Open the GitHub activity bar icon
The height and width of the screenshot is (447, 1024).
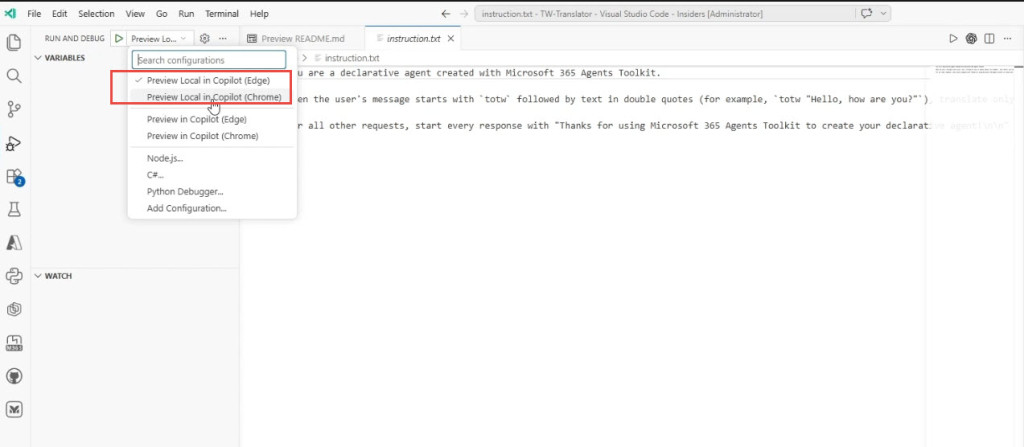point(14,376)
